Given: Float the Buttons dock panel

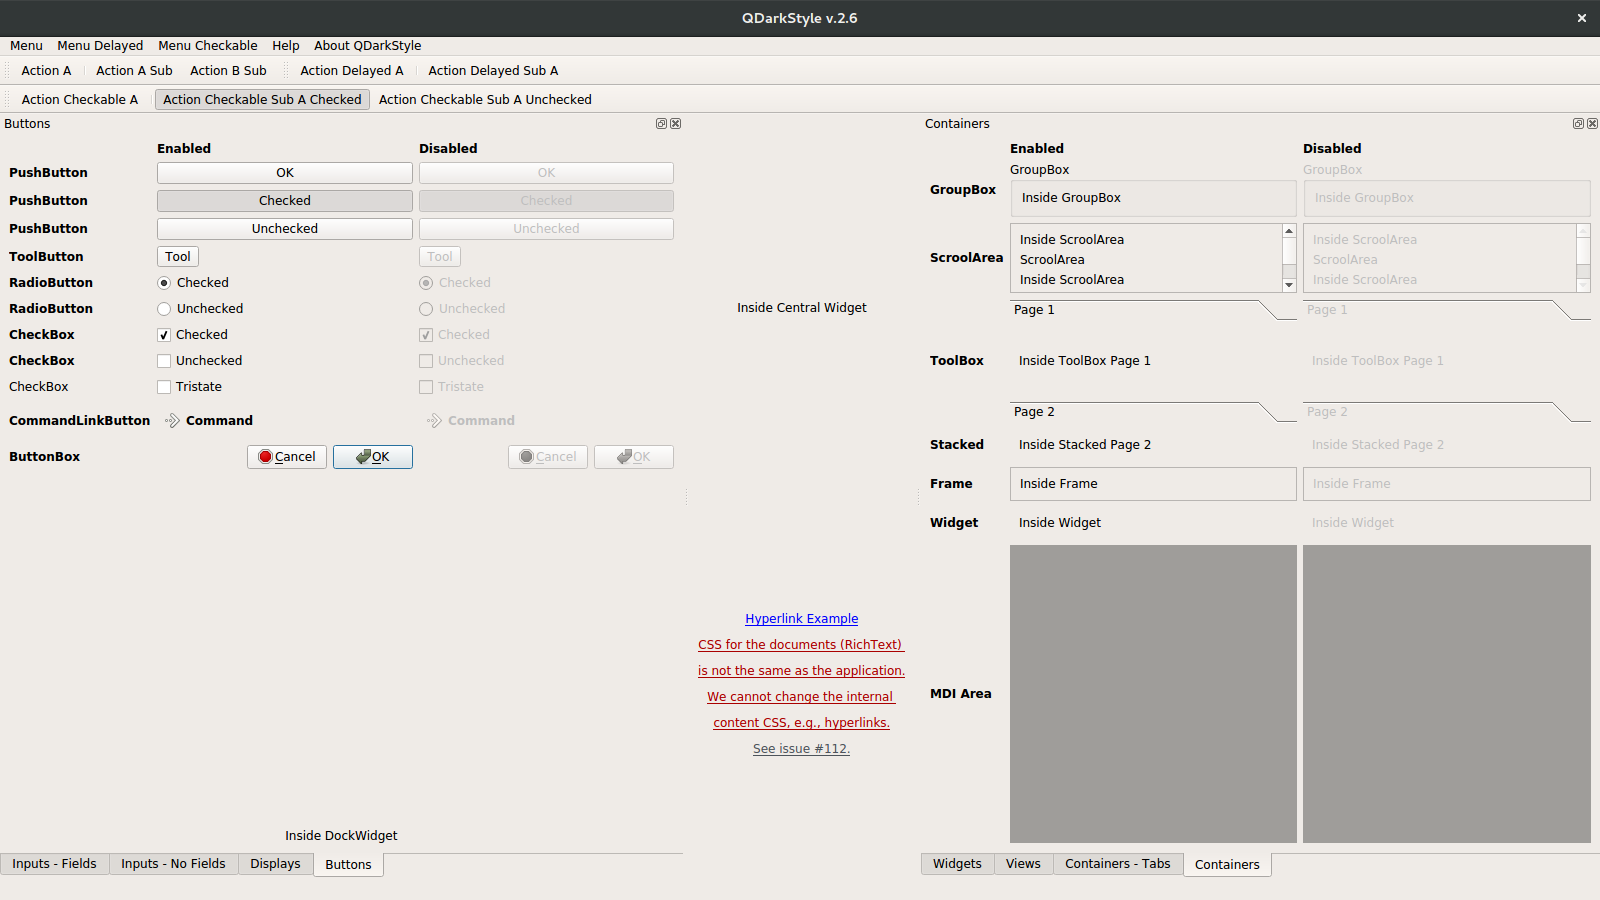Looking at the screenshot, I should pyautogui.click(x=661, y=124).
